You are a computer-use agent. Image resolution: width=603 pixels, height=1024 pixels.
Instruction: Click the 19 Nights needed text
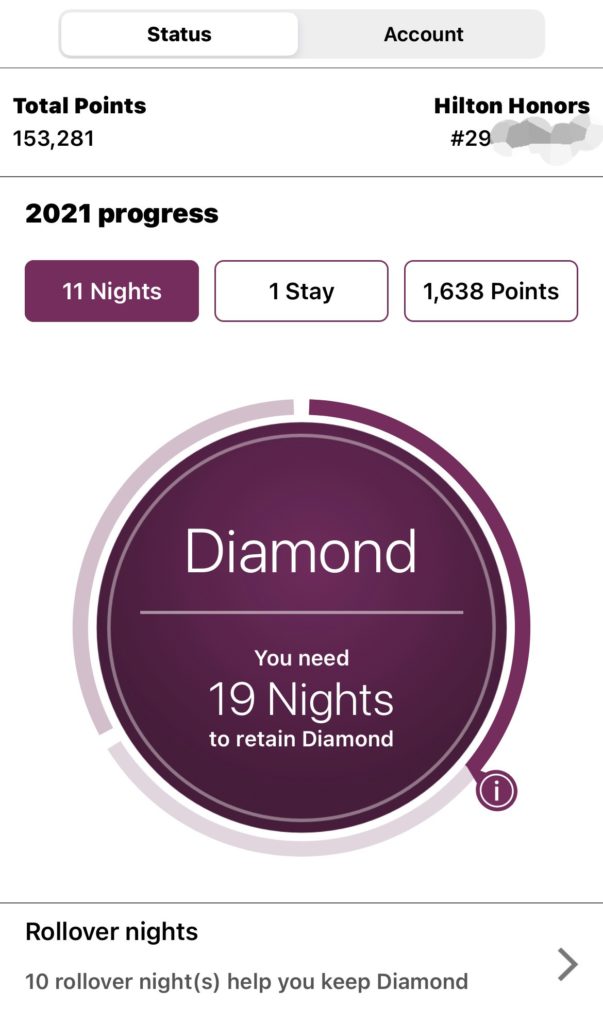[301, 700]
